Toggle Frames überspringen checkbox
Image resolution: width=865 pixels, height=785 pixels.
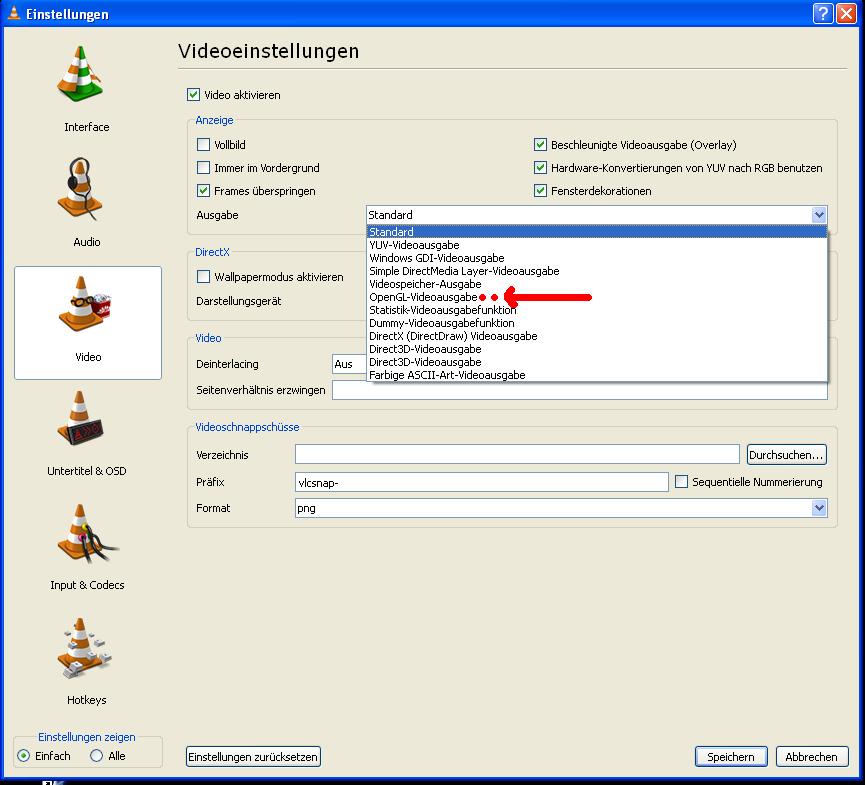tap(203, 191)
